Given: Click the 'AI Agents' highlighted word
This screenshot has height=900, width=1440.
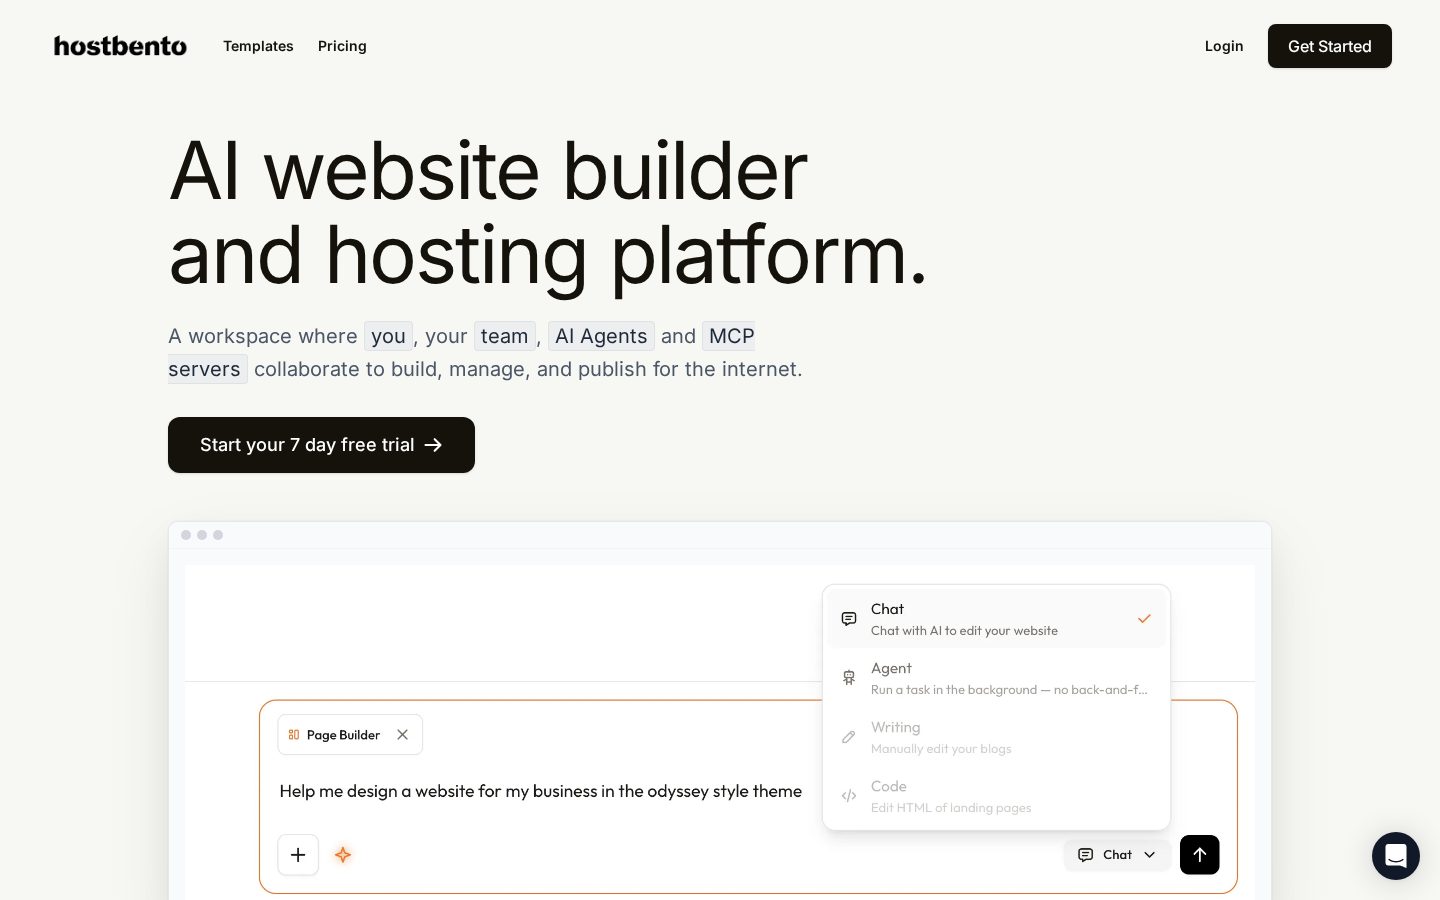Looking at the screenshot, I should point(601,336).
